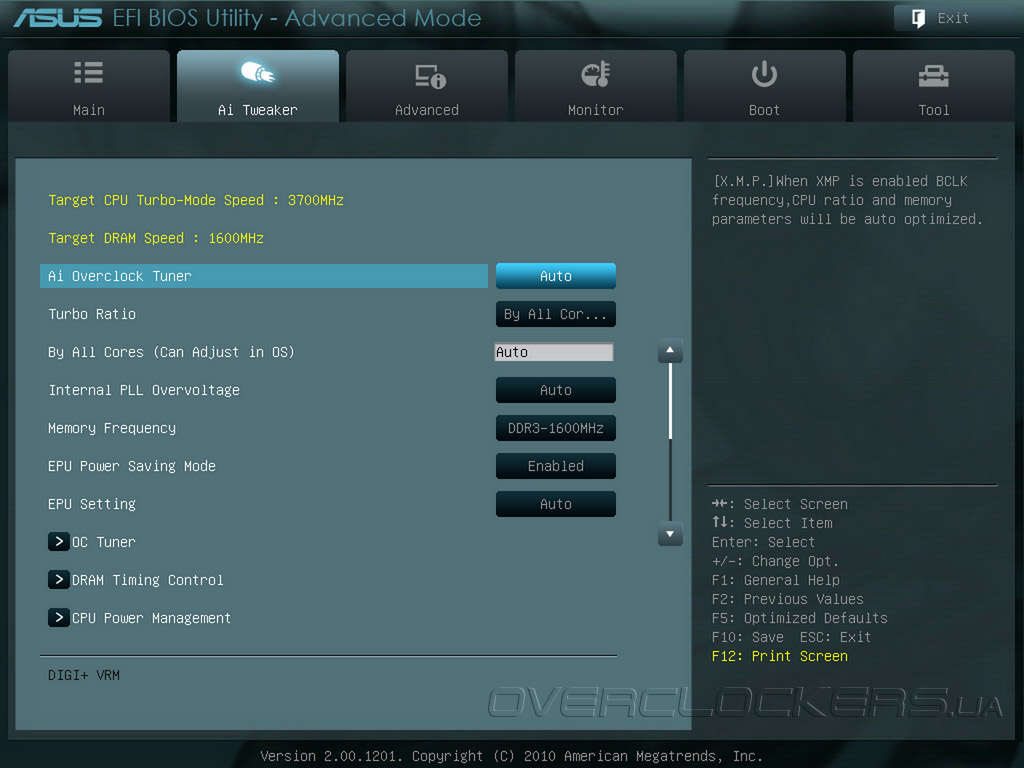Click Target CPU Turbo-Mode Speed text
This screenshot has height=768, width=1024.
click(x=196, y=200)
